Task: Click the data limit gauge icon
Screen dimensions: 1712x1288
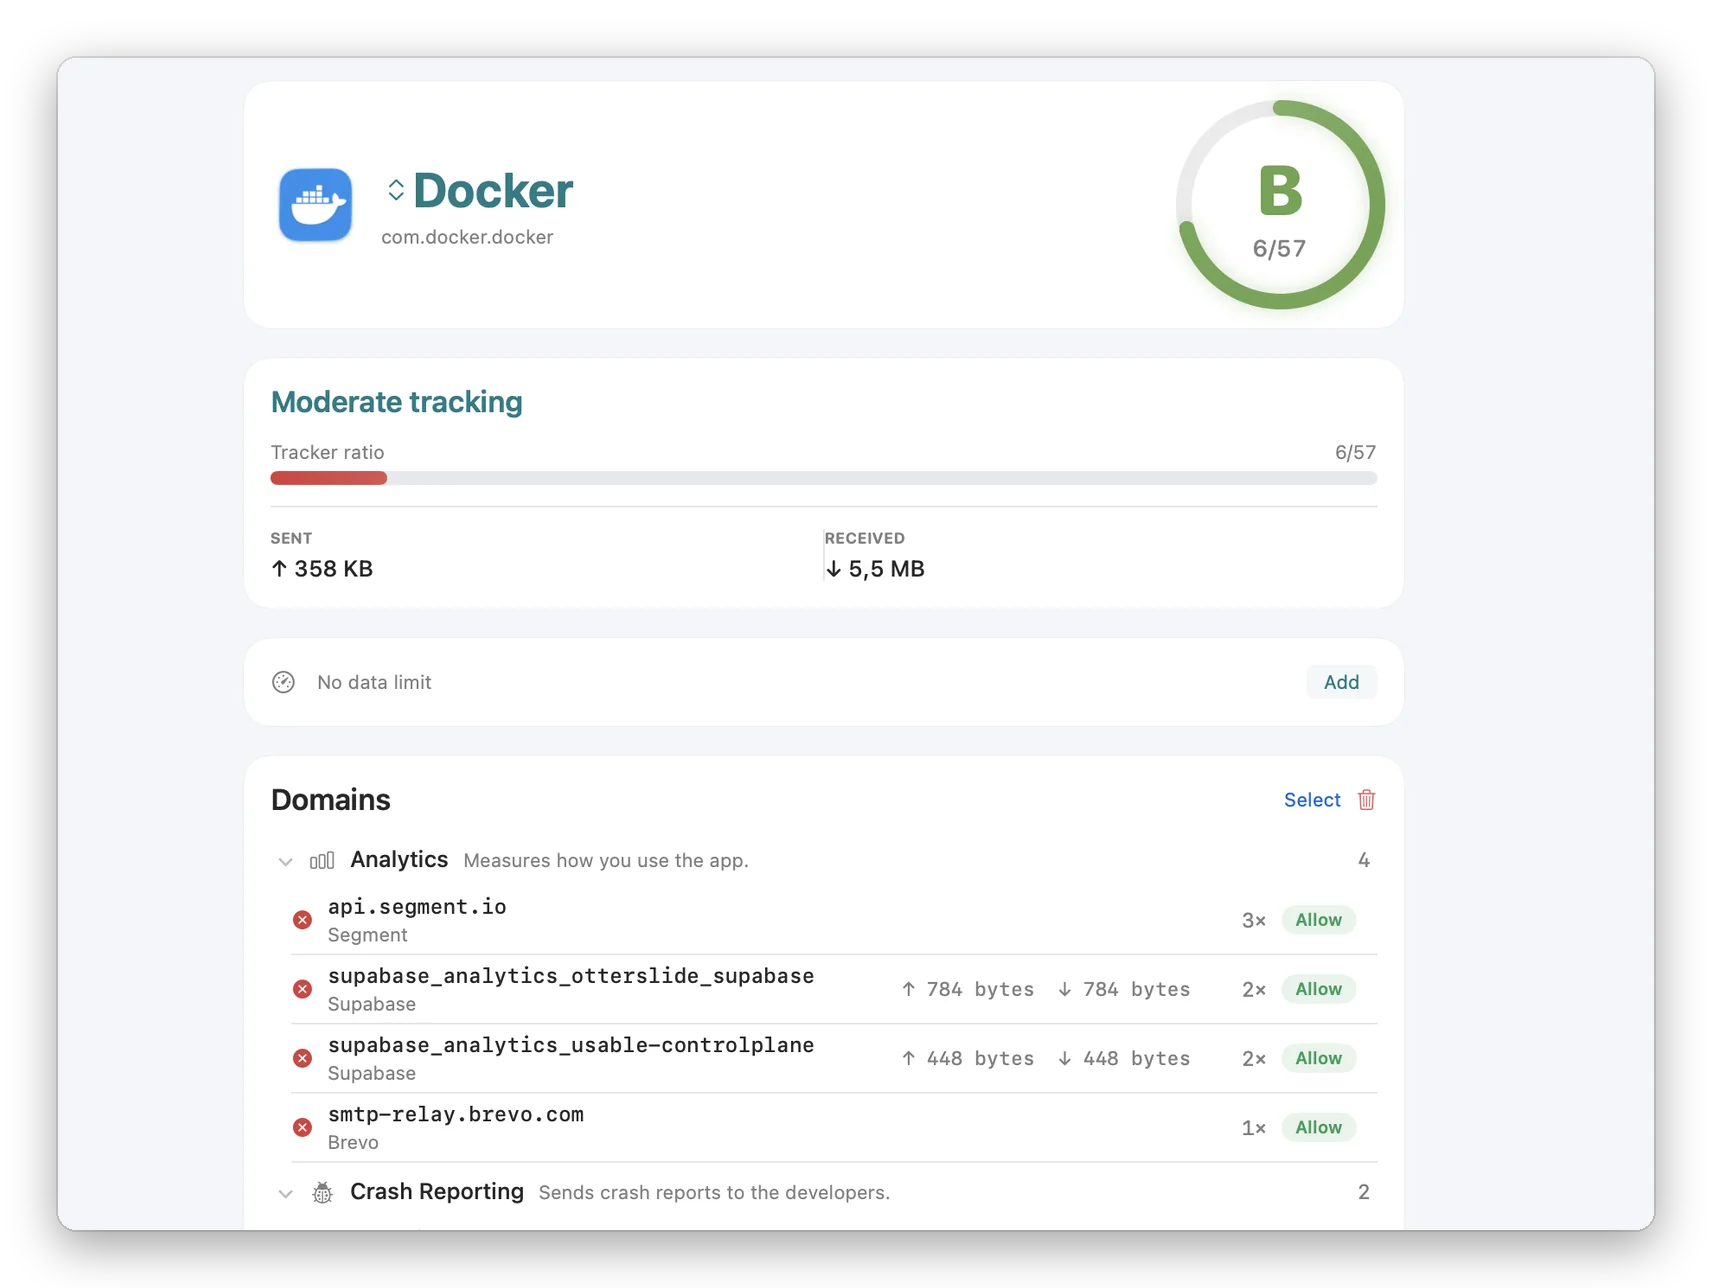Action: 284,682
